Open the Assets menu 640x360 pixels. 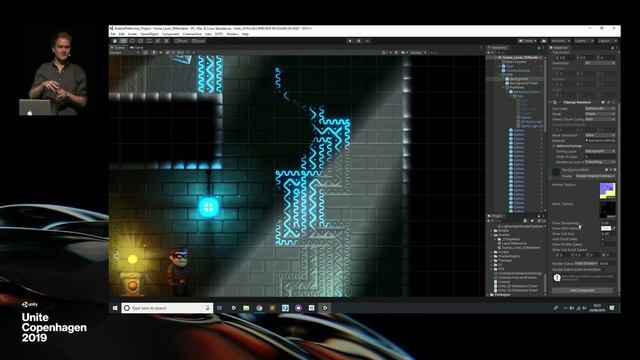point(132,34)
